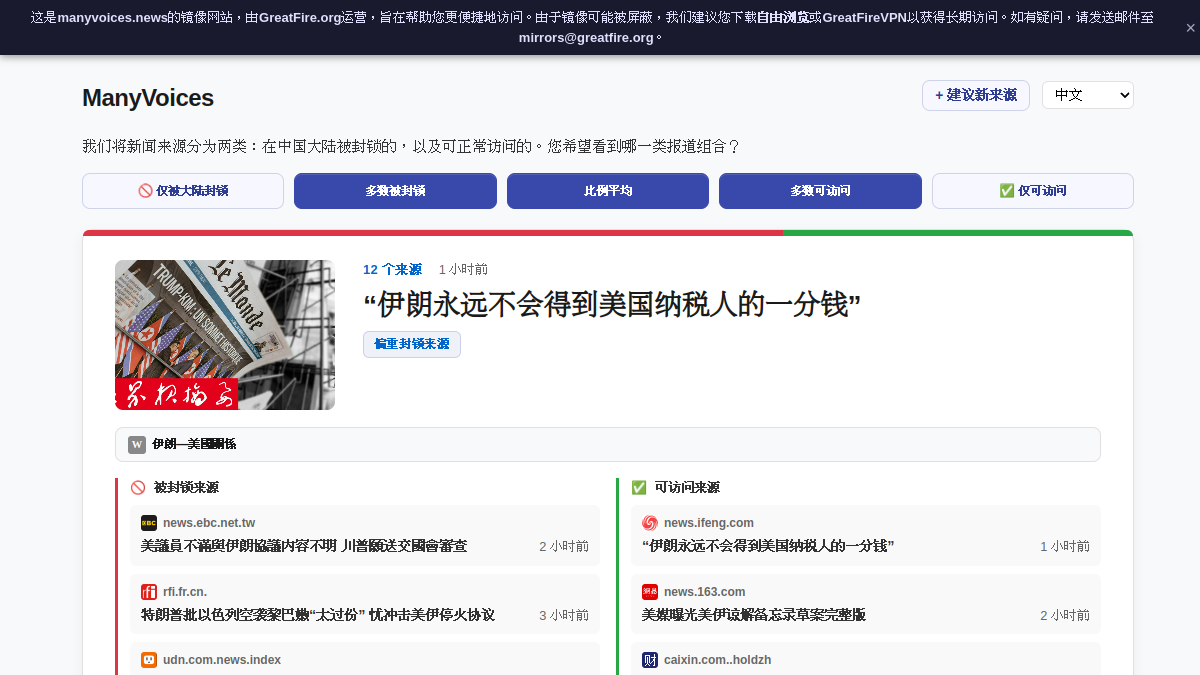
Task: Click the green check icon beside 可访问来源
Action: click(639, 487)
